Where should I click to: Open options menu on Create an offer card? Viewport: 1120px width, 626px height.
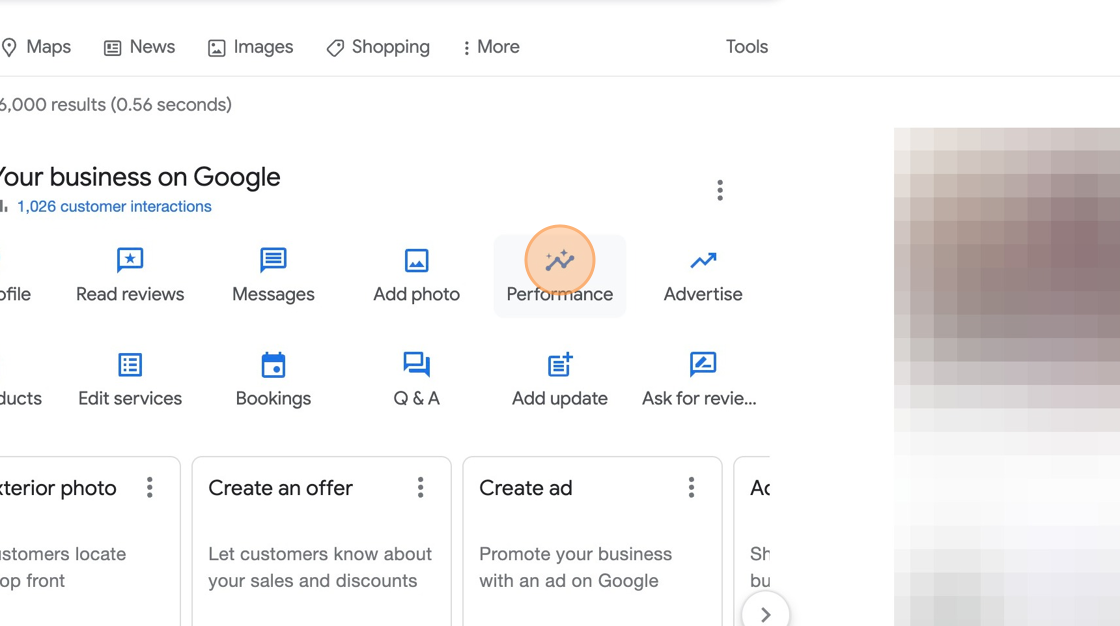421,487
